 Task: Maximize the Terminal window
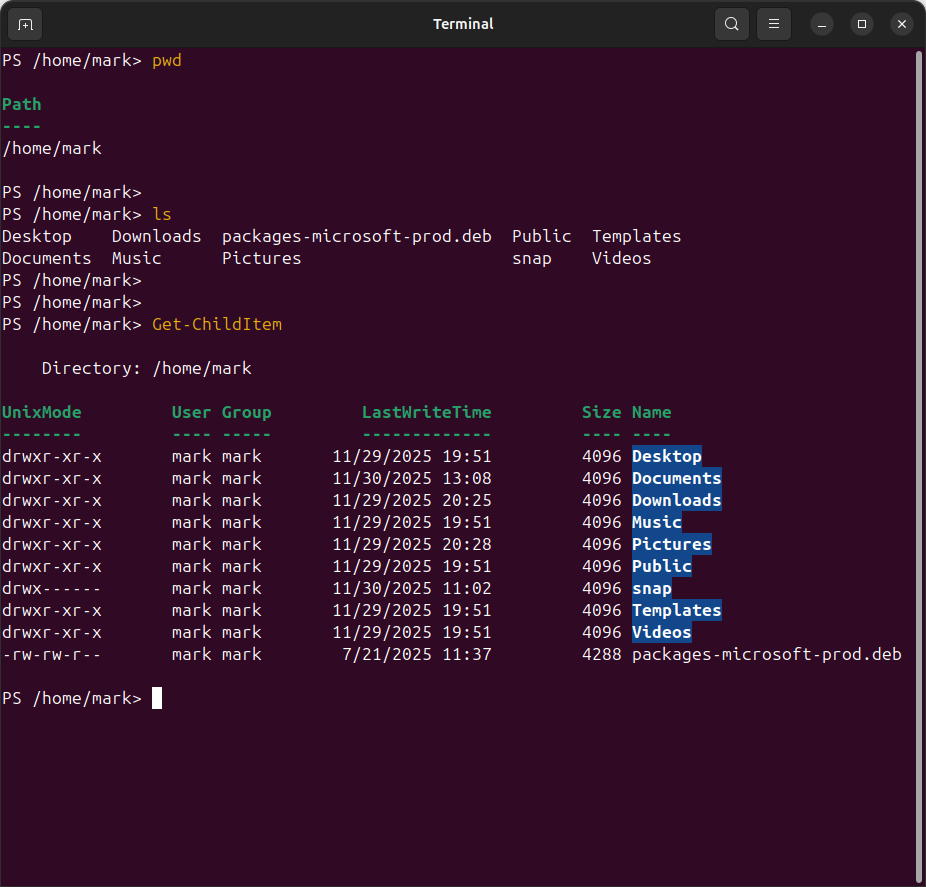861,23
